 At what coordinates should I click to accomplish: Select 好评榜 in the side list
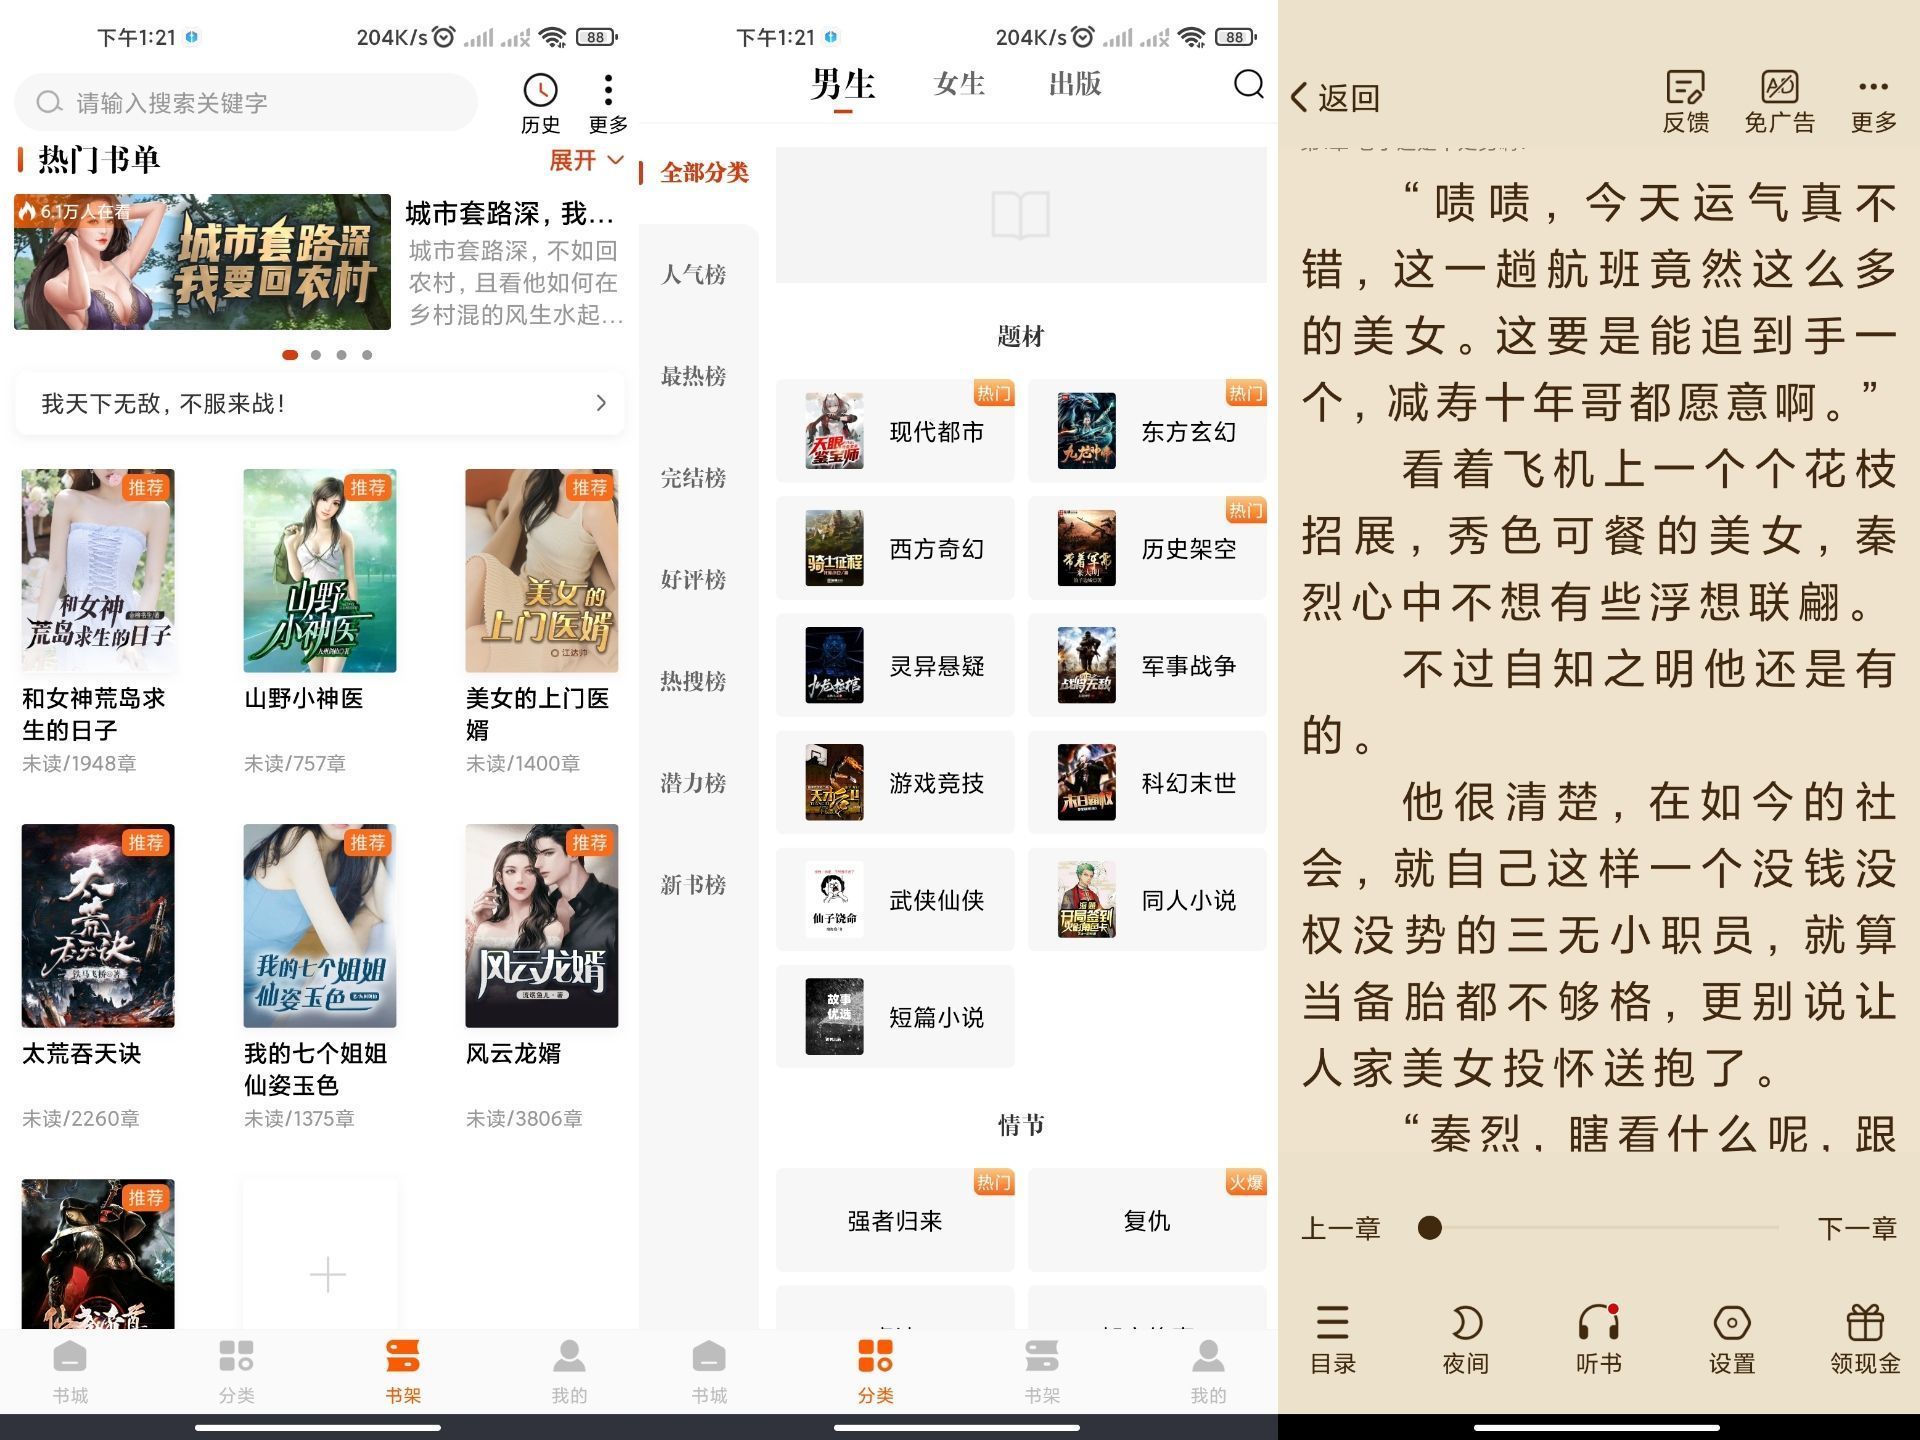[x=693, y=579]
